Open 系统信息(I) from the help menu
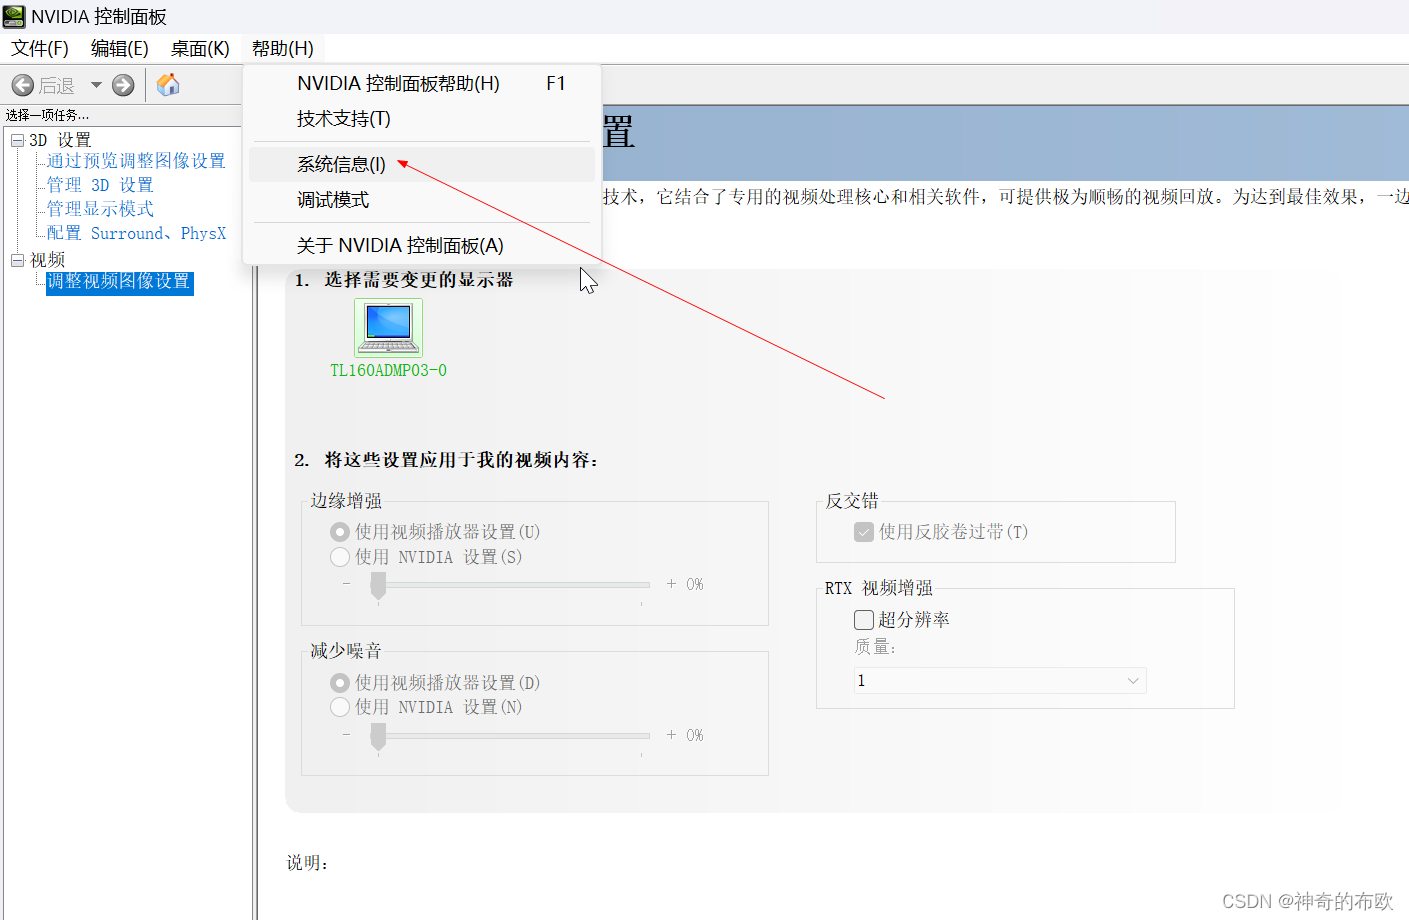1409x920 pixels. tap(422, 164)
